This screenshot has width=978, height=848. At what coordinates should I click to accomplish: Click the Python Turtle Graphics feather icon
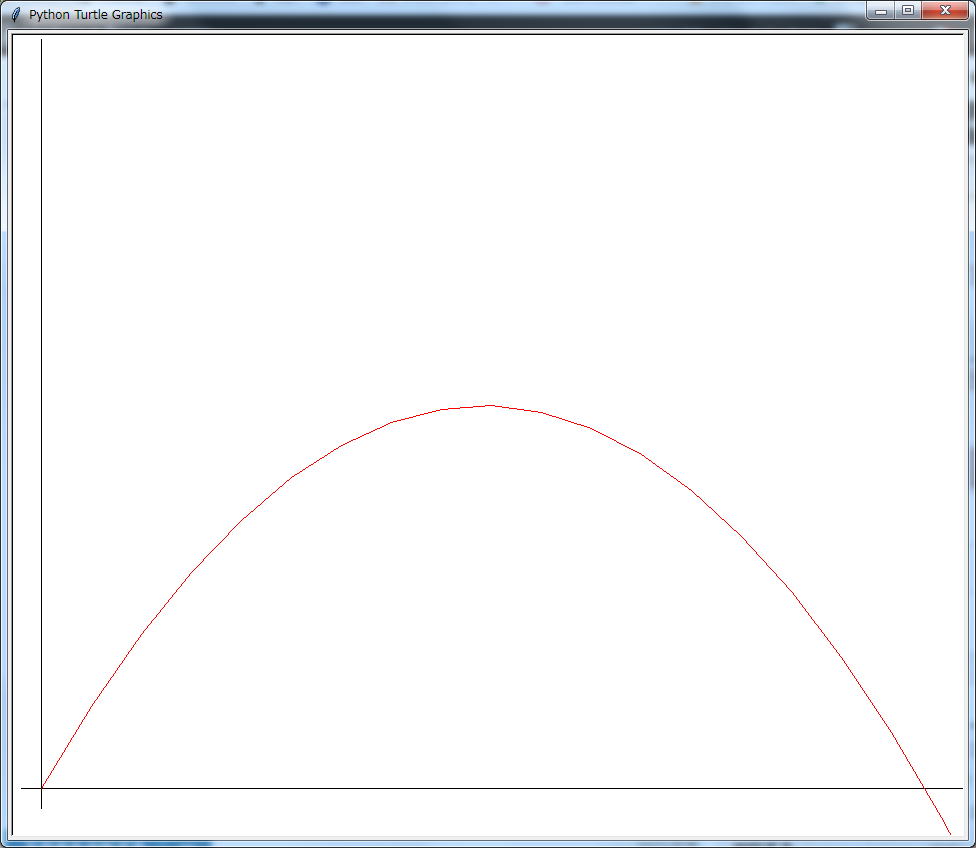tap(16, 14)
